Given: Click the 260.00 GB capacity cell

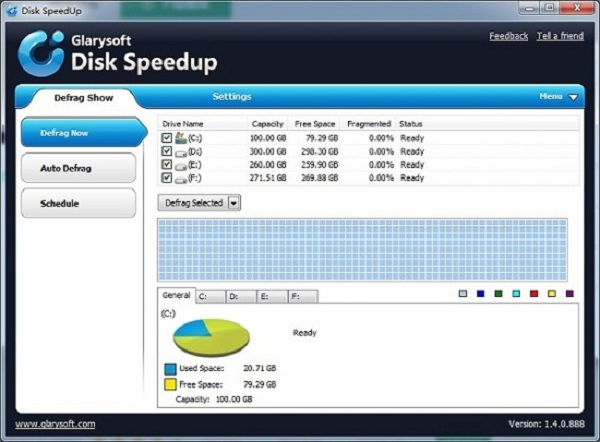Looking at the screenshot, I should coord(268,165).
